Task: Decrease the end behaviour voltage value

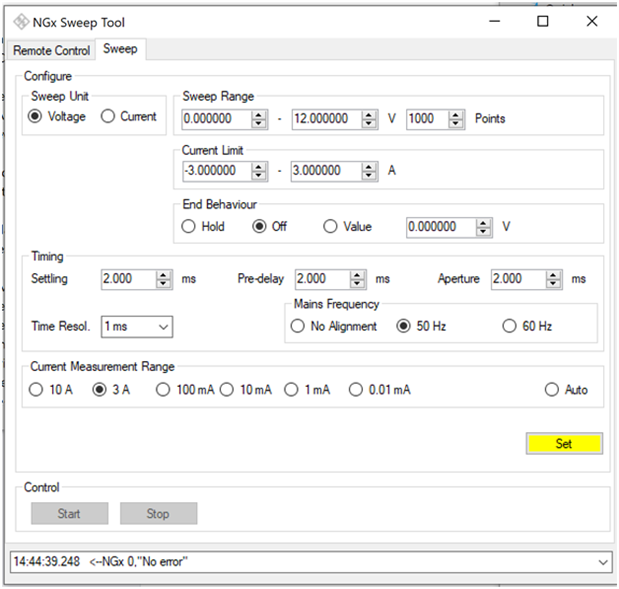Action: tap(483, 232)
